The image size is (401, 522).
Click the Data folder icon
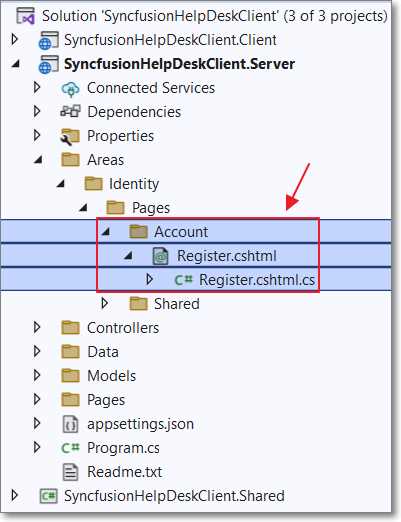(71, 352)
